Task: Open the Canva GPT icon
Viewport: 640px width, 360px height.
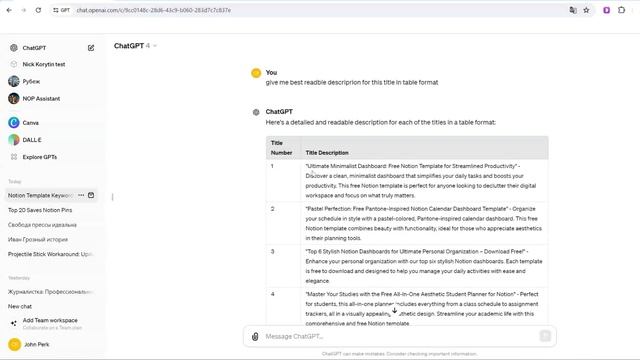Action: 14,122
